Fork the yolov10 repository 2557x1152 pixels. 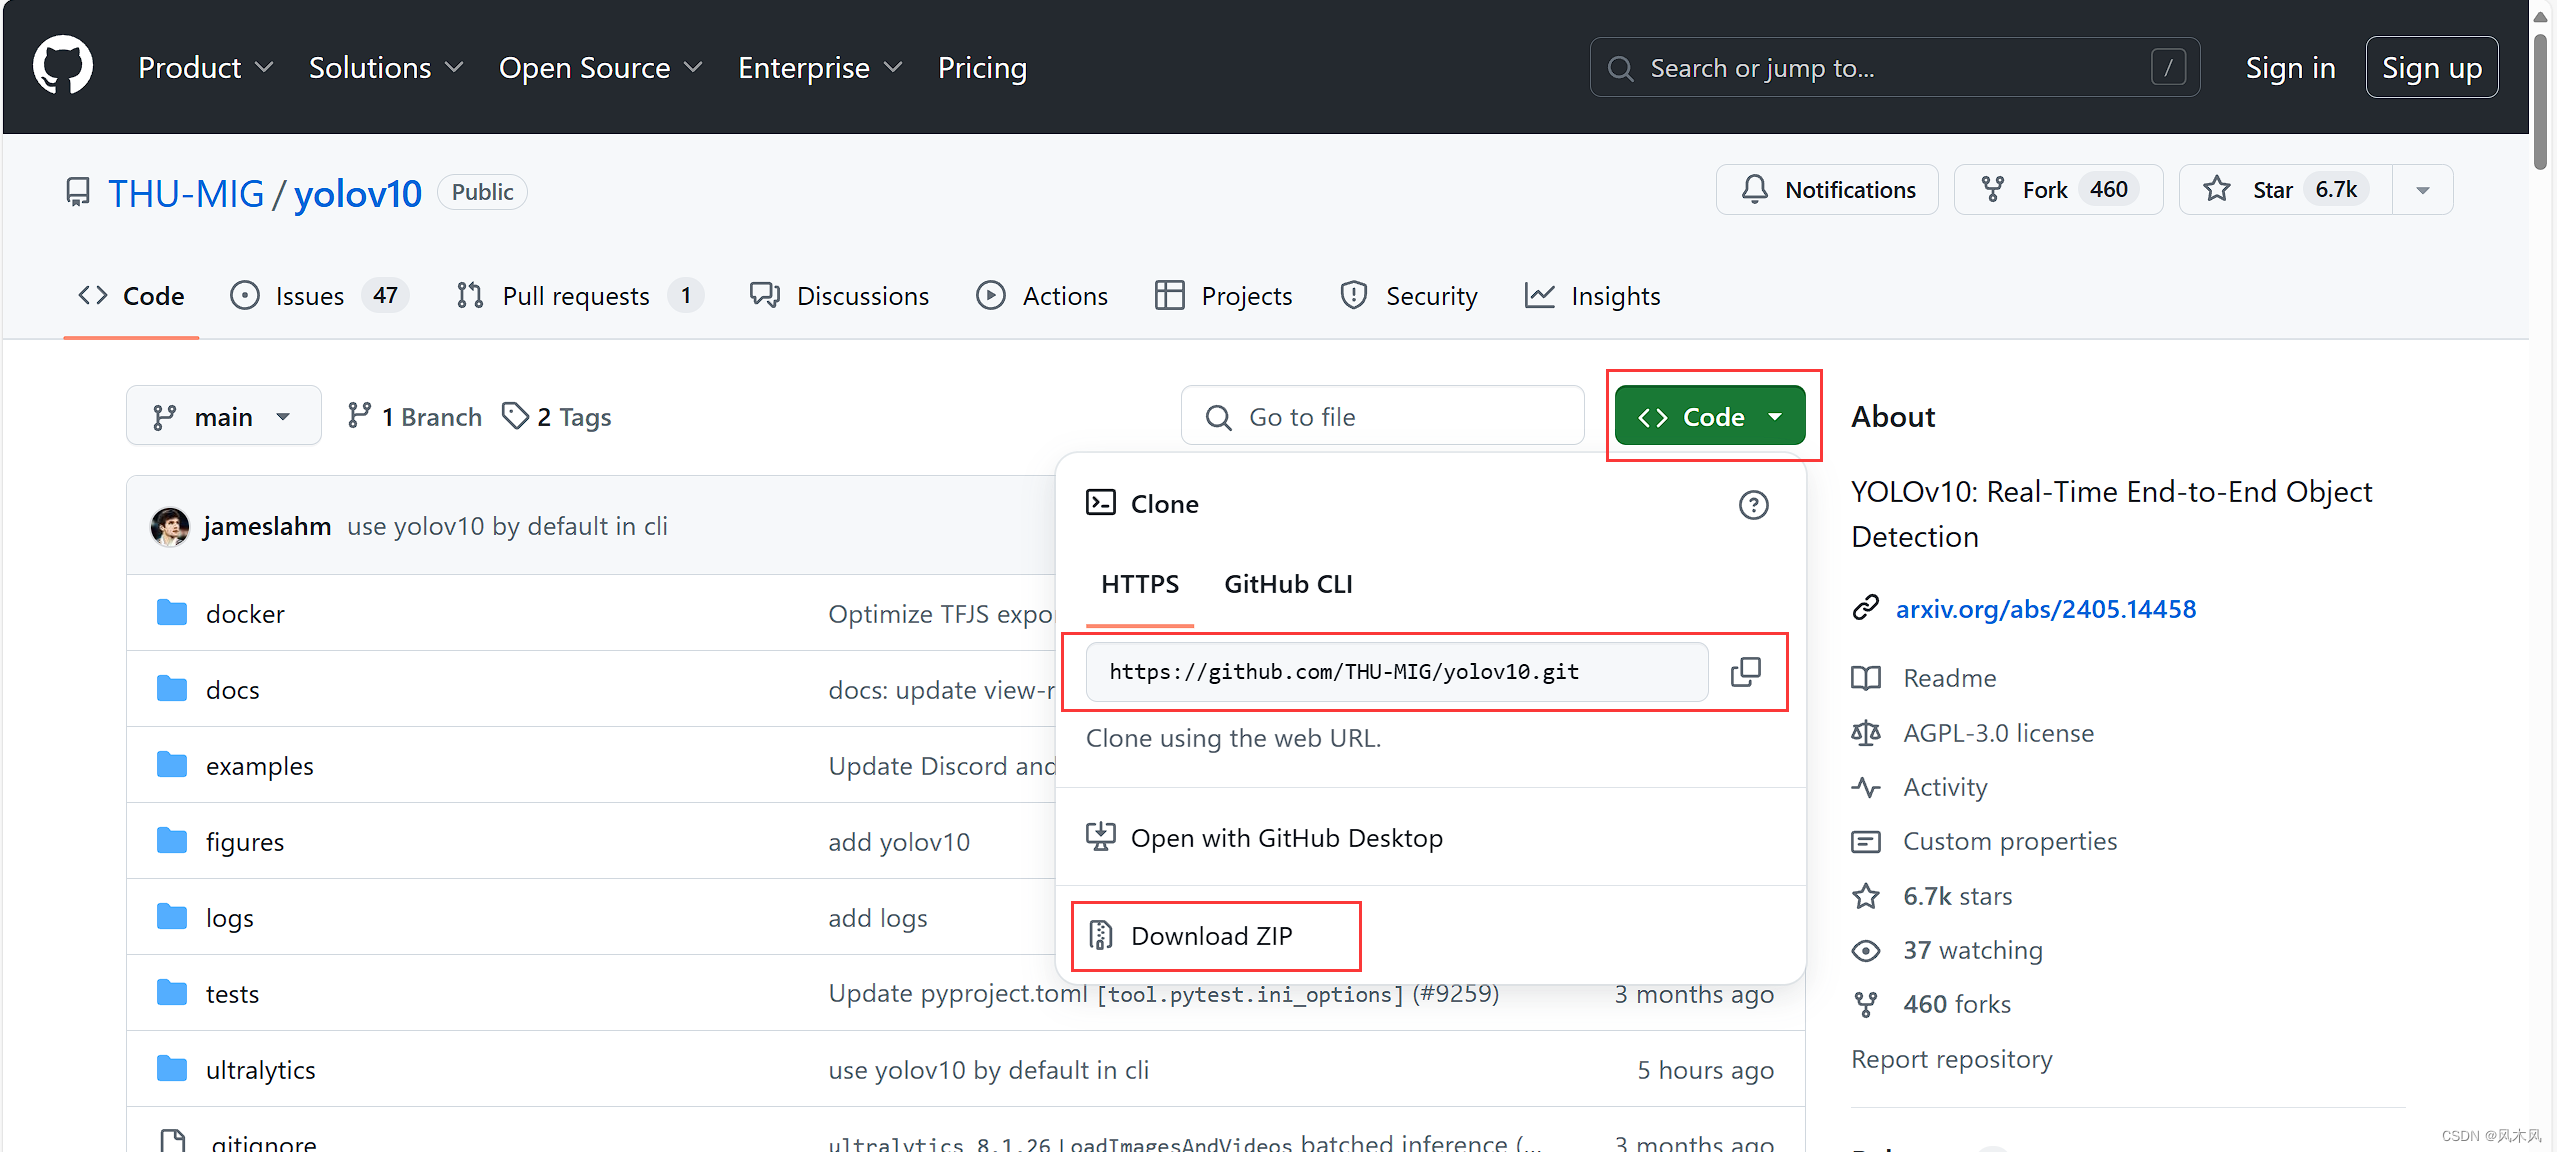point(2058,190)
